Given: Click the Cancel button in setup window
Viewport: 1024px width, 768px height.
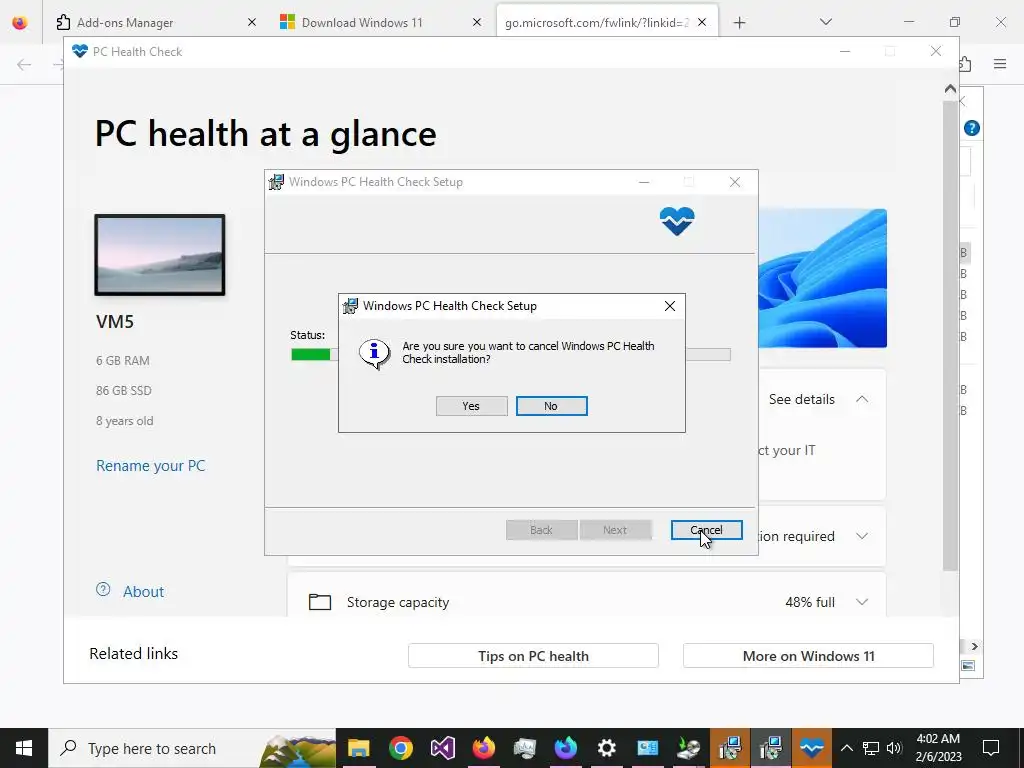Looking at the screenshot, I should click(x=706, y=530).
